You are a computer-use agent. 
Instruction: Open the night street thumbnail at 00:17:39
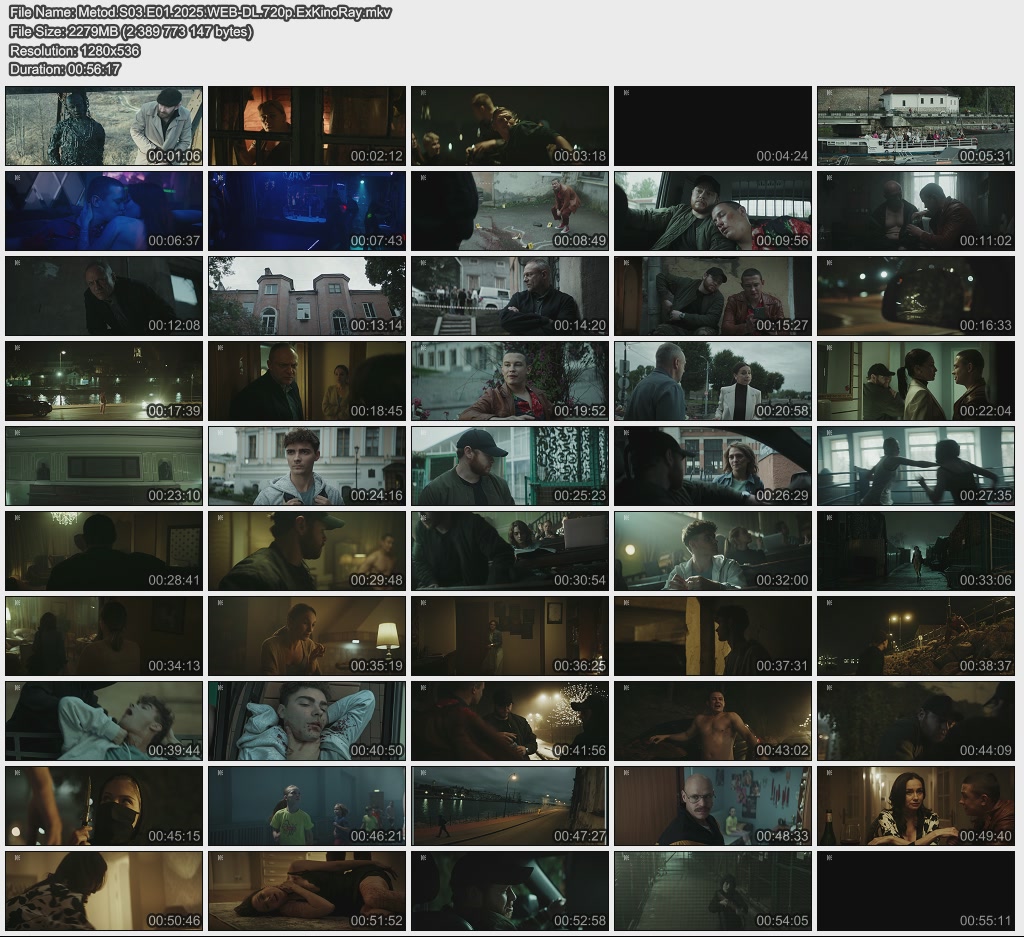(x=104, y=381)
